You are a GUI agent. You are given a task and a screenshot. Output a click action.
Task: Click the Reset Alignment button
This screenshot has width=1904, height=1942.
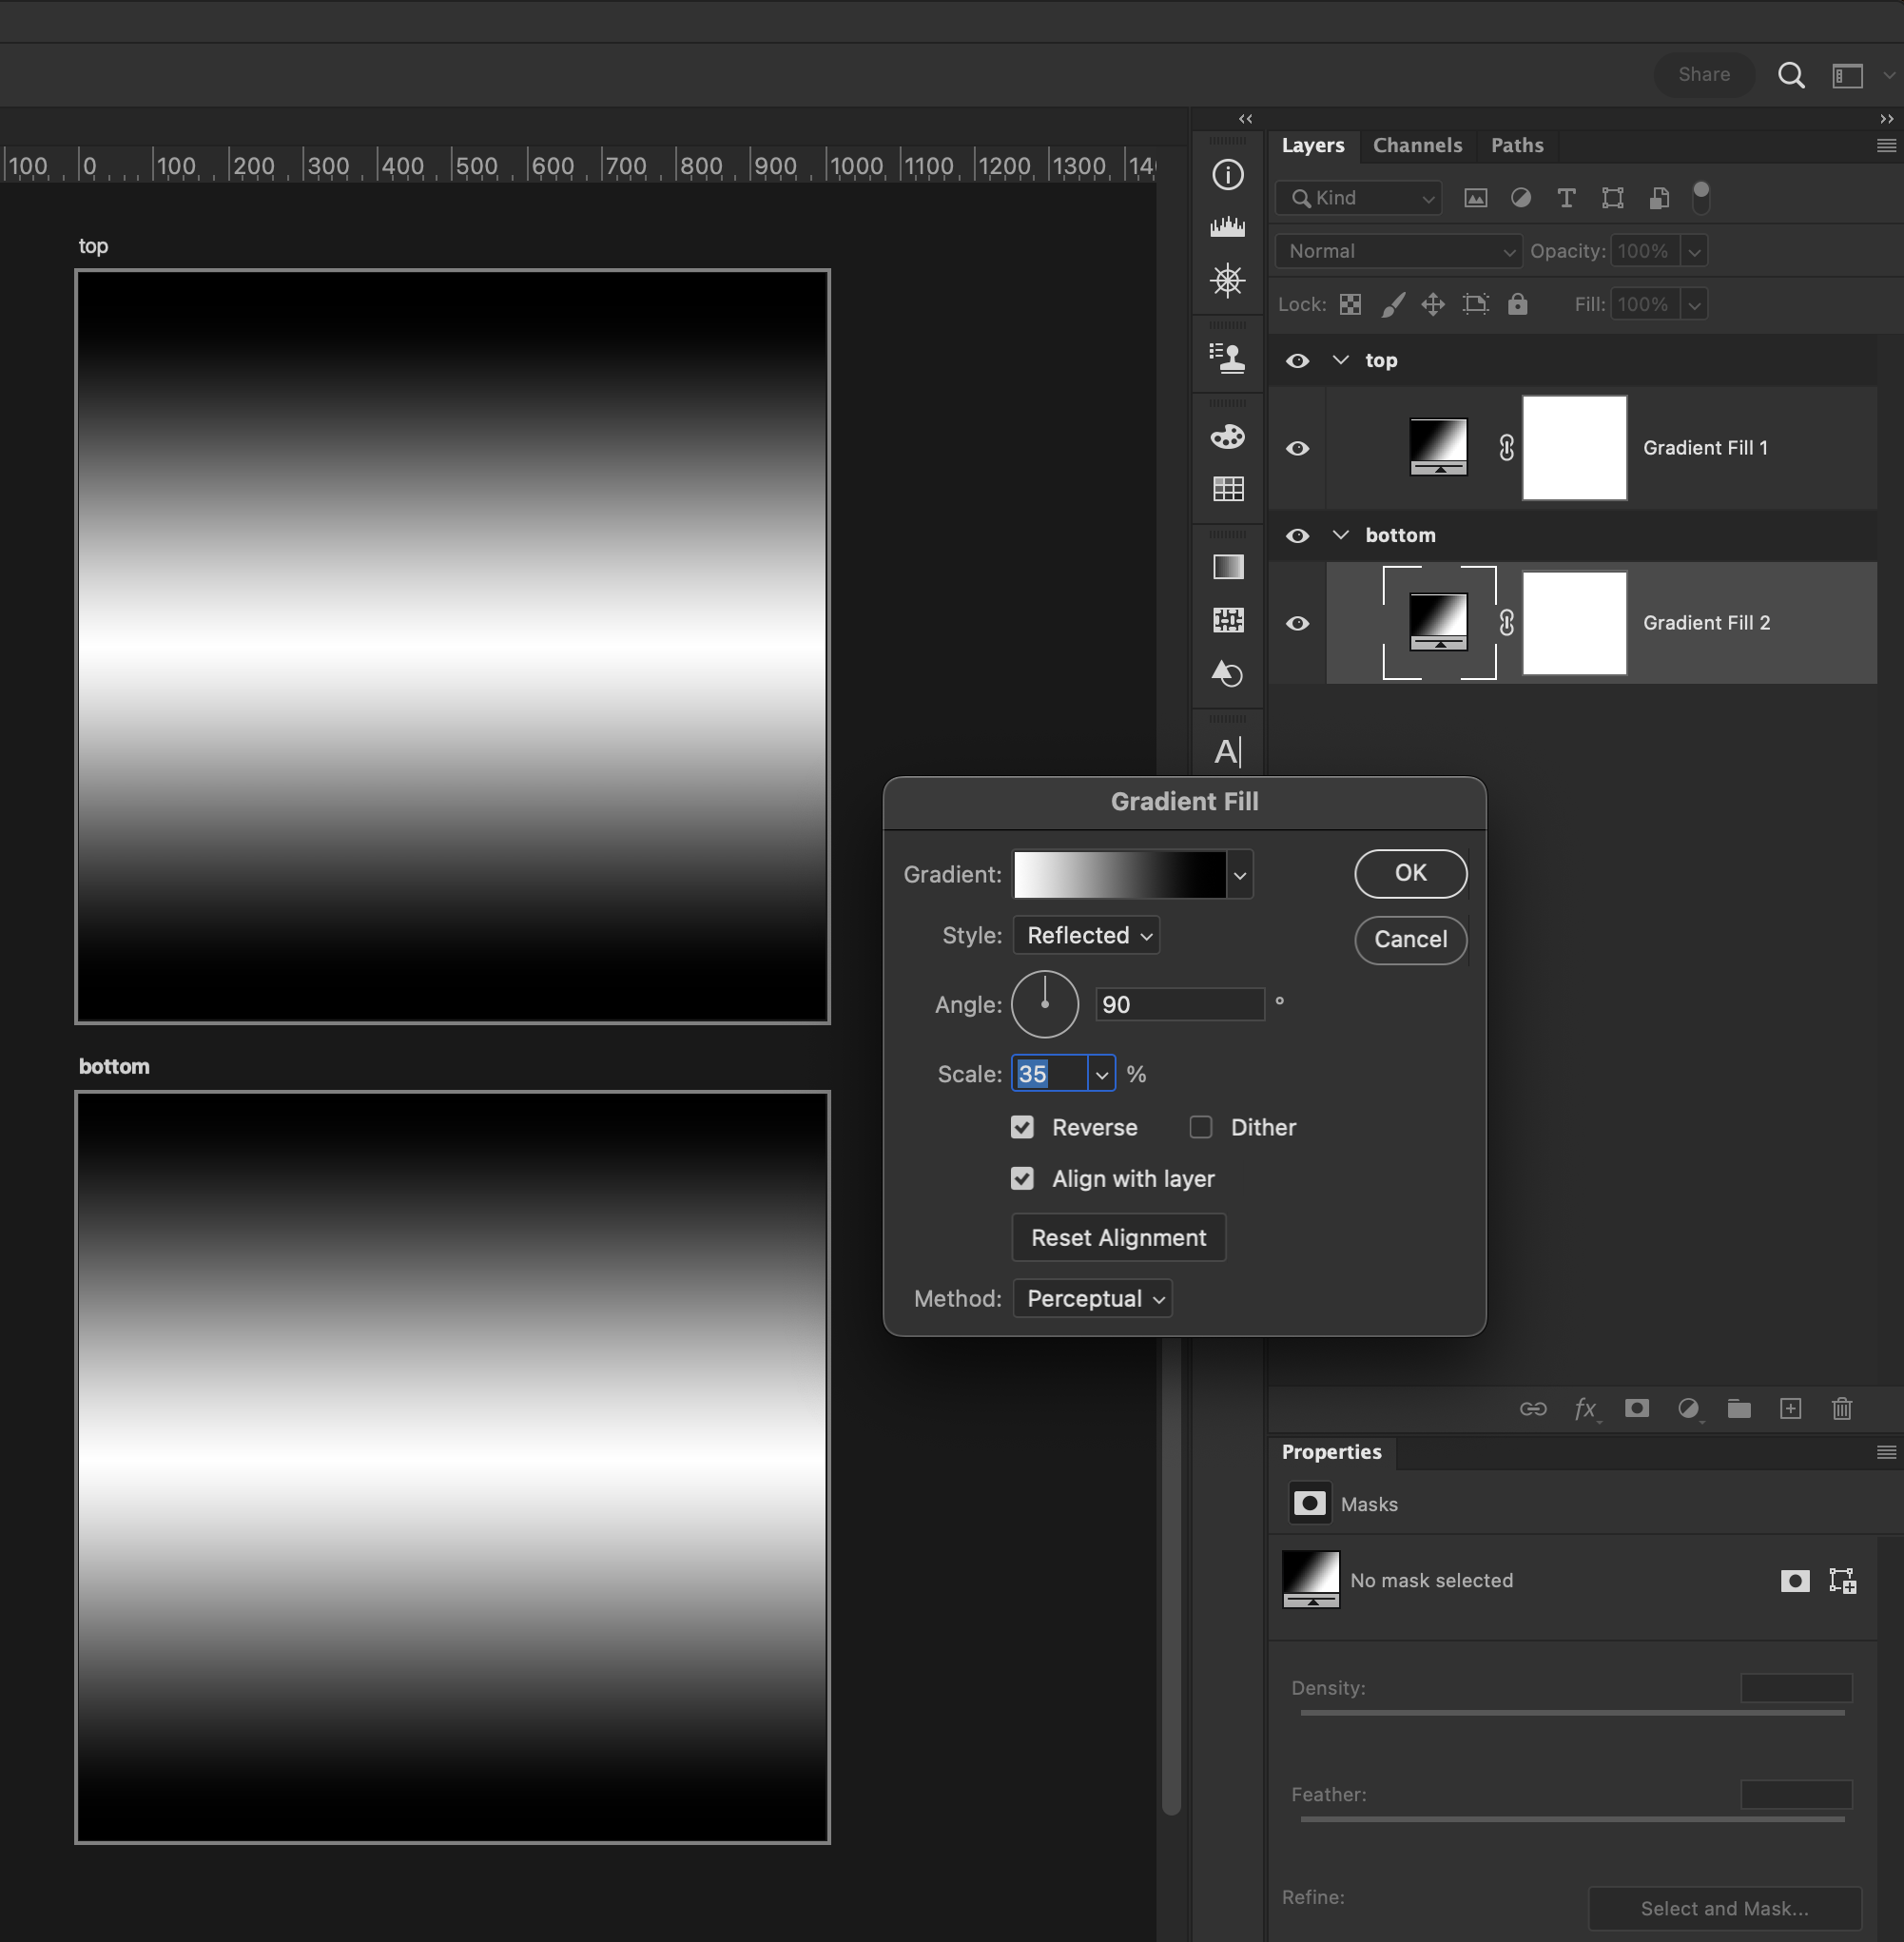[x=1118, y=1237]
